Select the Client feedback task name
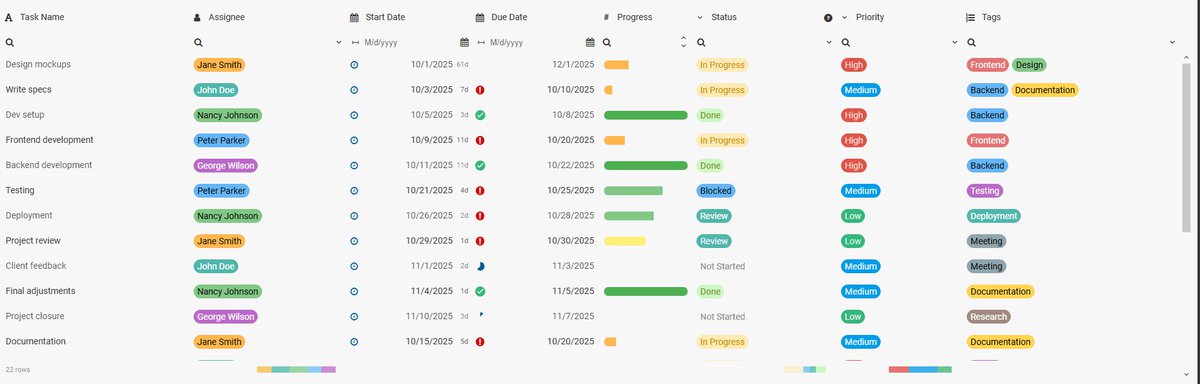The height and width of the screenshot is (384, 1200). pos(36,266)
